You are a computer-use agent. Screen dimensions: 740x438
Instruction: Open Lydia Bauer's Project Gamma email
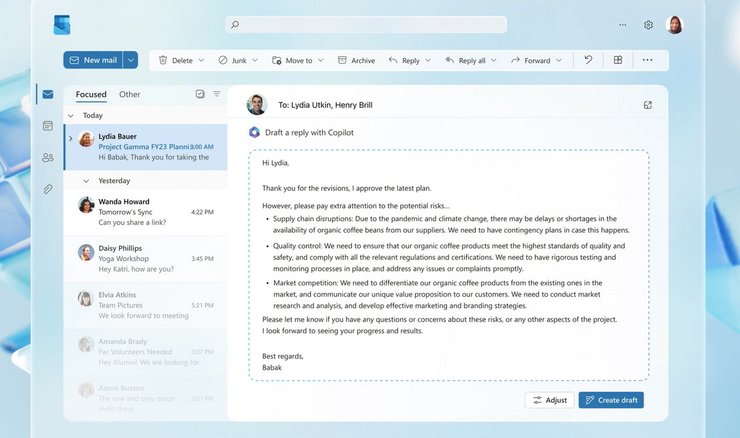click(x=146, y=147)
